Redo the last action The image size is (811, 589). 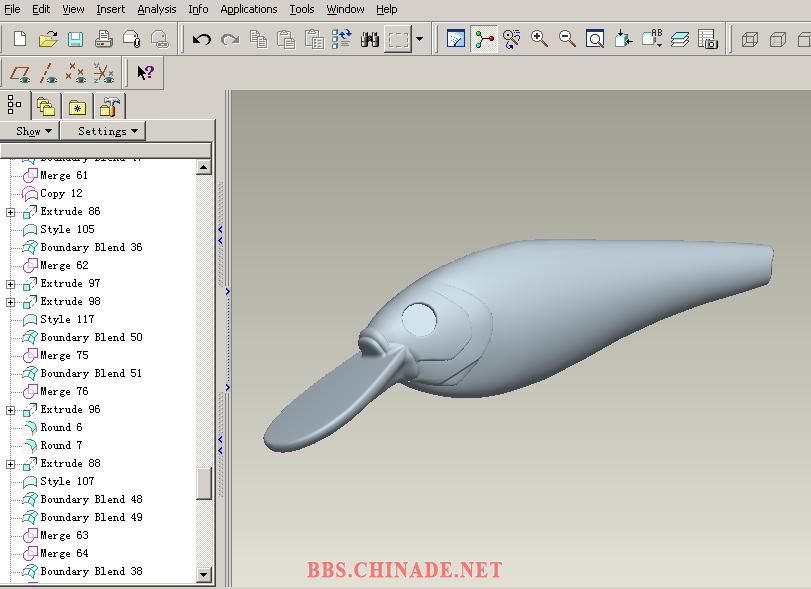230,39
